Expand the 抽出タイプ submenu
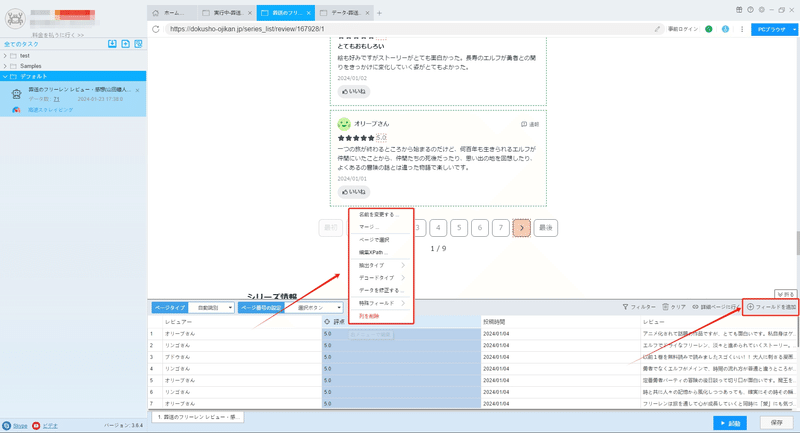The width and height of the screenshot is (800, 433). (381, 265)
